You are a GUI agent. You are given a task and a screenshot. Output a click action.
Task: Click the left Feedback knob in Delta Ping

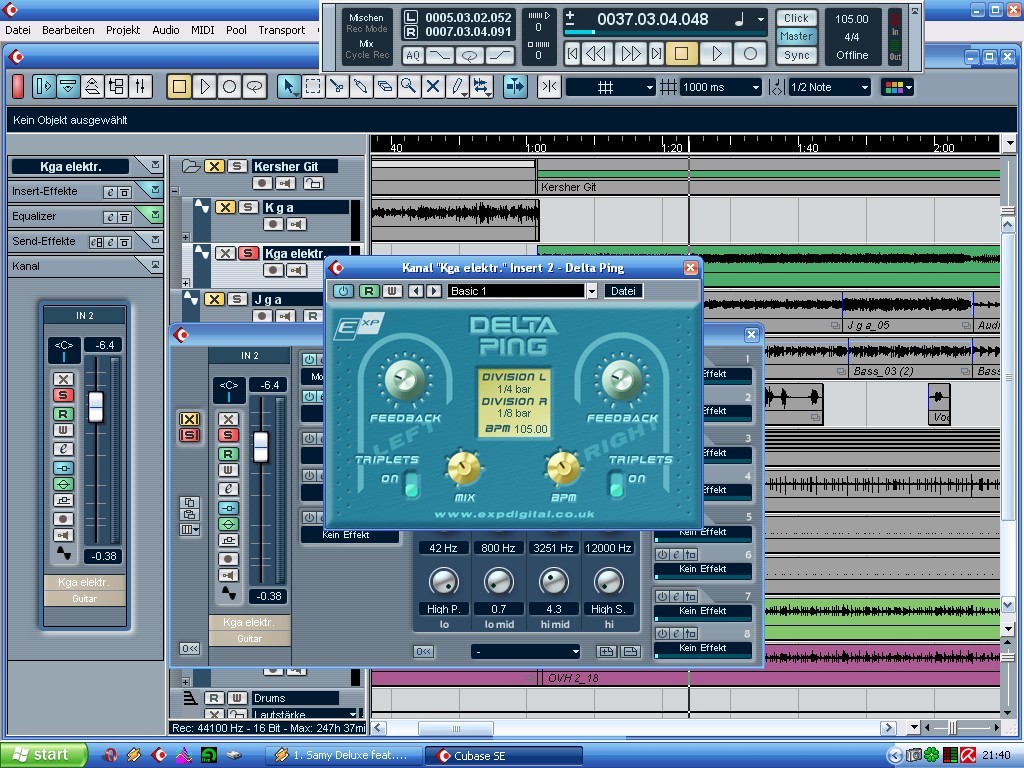point(404,380)
